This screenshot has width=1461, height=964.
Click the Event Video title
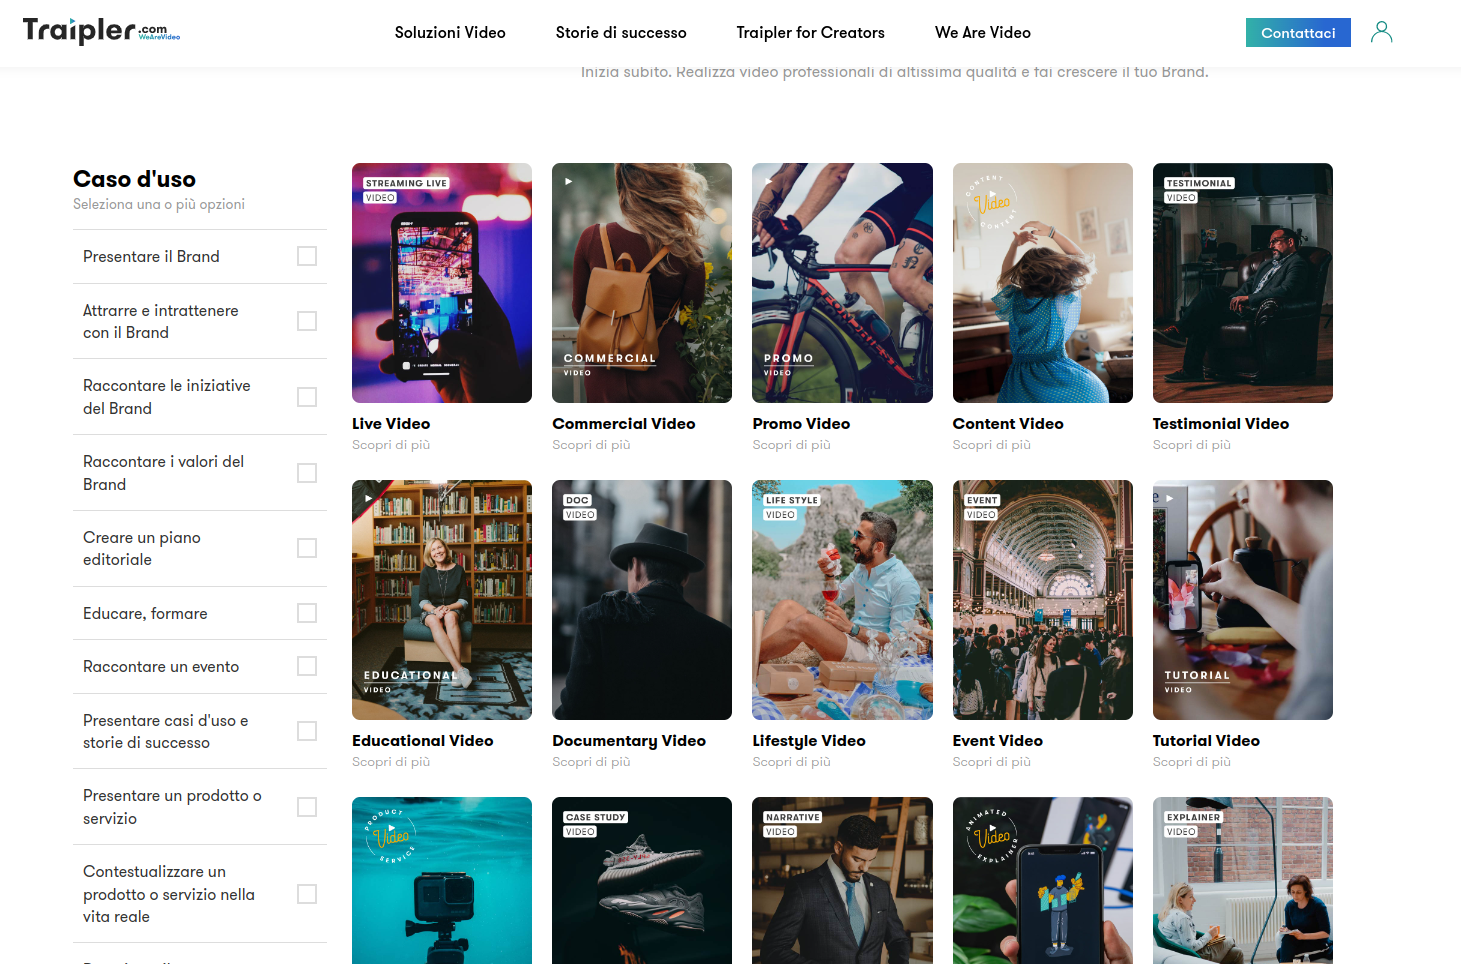(x=998, y=741)
